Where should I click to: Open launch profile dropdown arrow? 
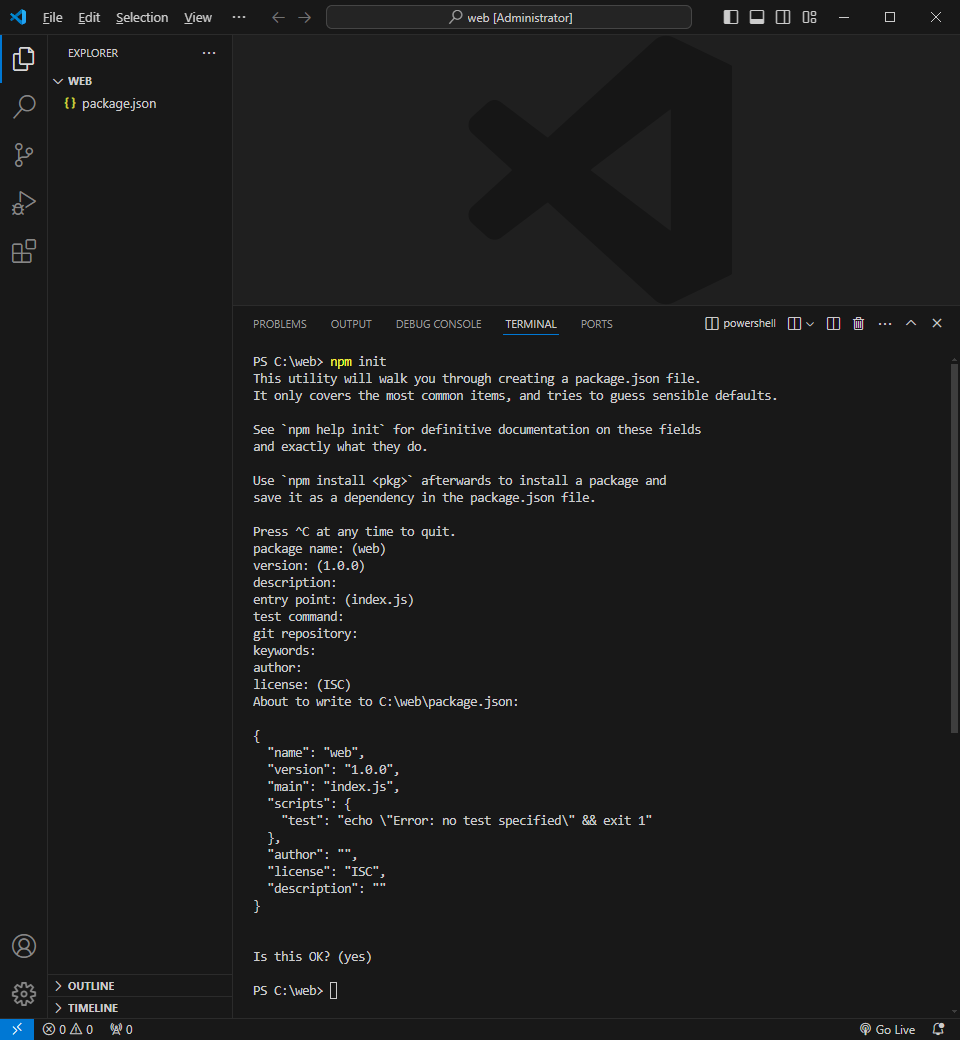(x=810, y=324)
